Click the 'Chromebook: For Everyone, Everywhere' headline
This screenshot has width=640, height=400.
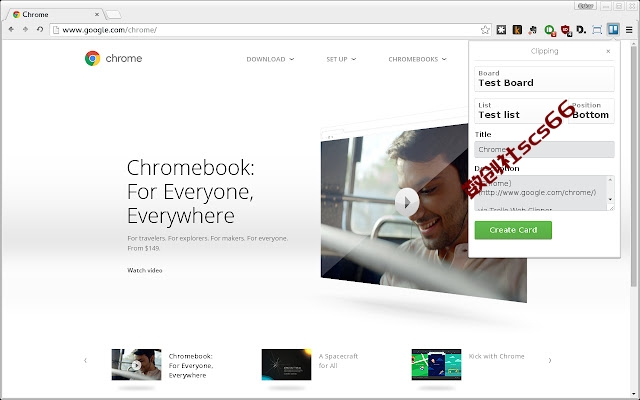click(x=191, y=191)
